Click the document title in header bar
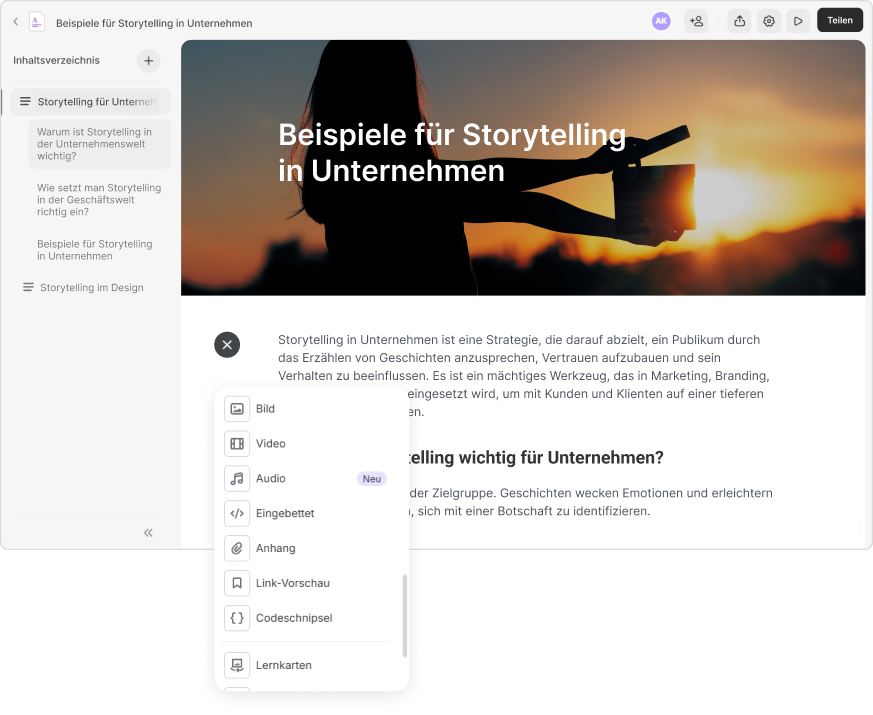873x715 pixels. point(154,23)
